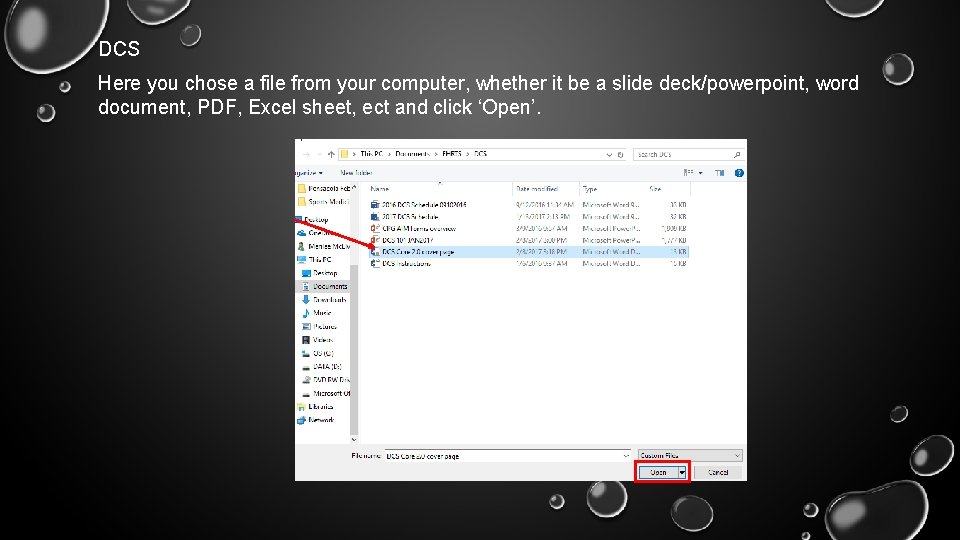Screen dimensions: 960x540
Task: Click the Word icon of DCS Instructions
Action: [375, 263]
